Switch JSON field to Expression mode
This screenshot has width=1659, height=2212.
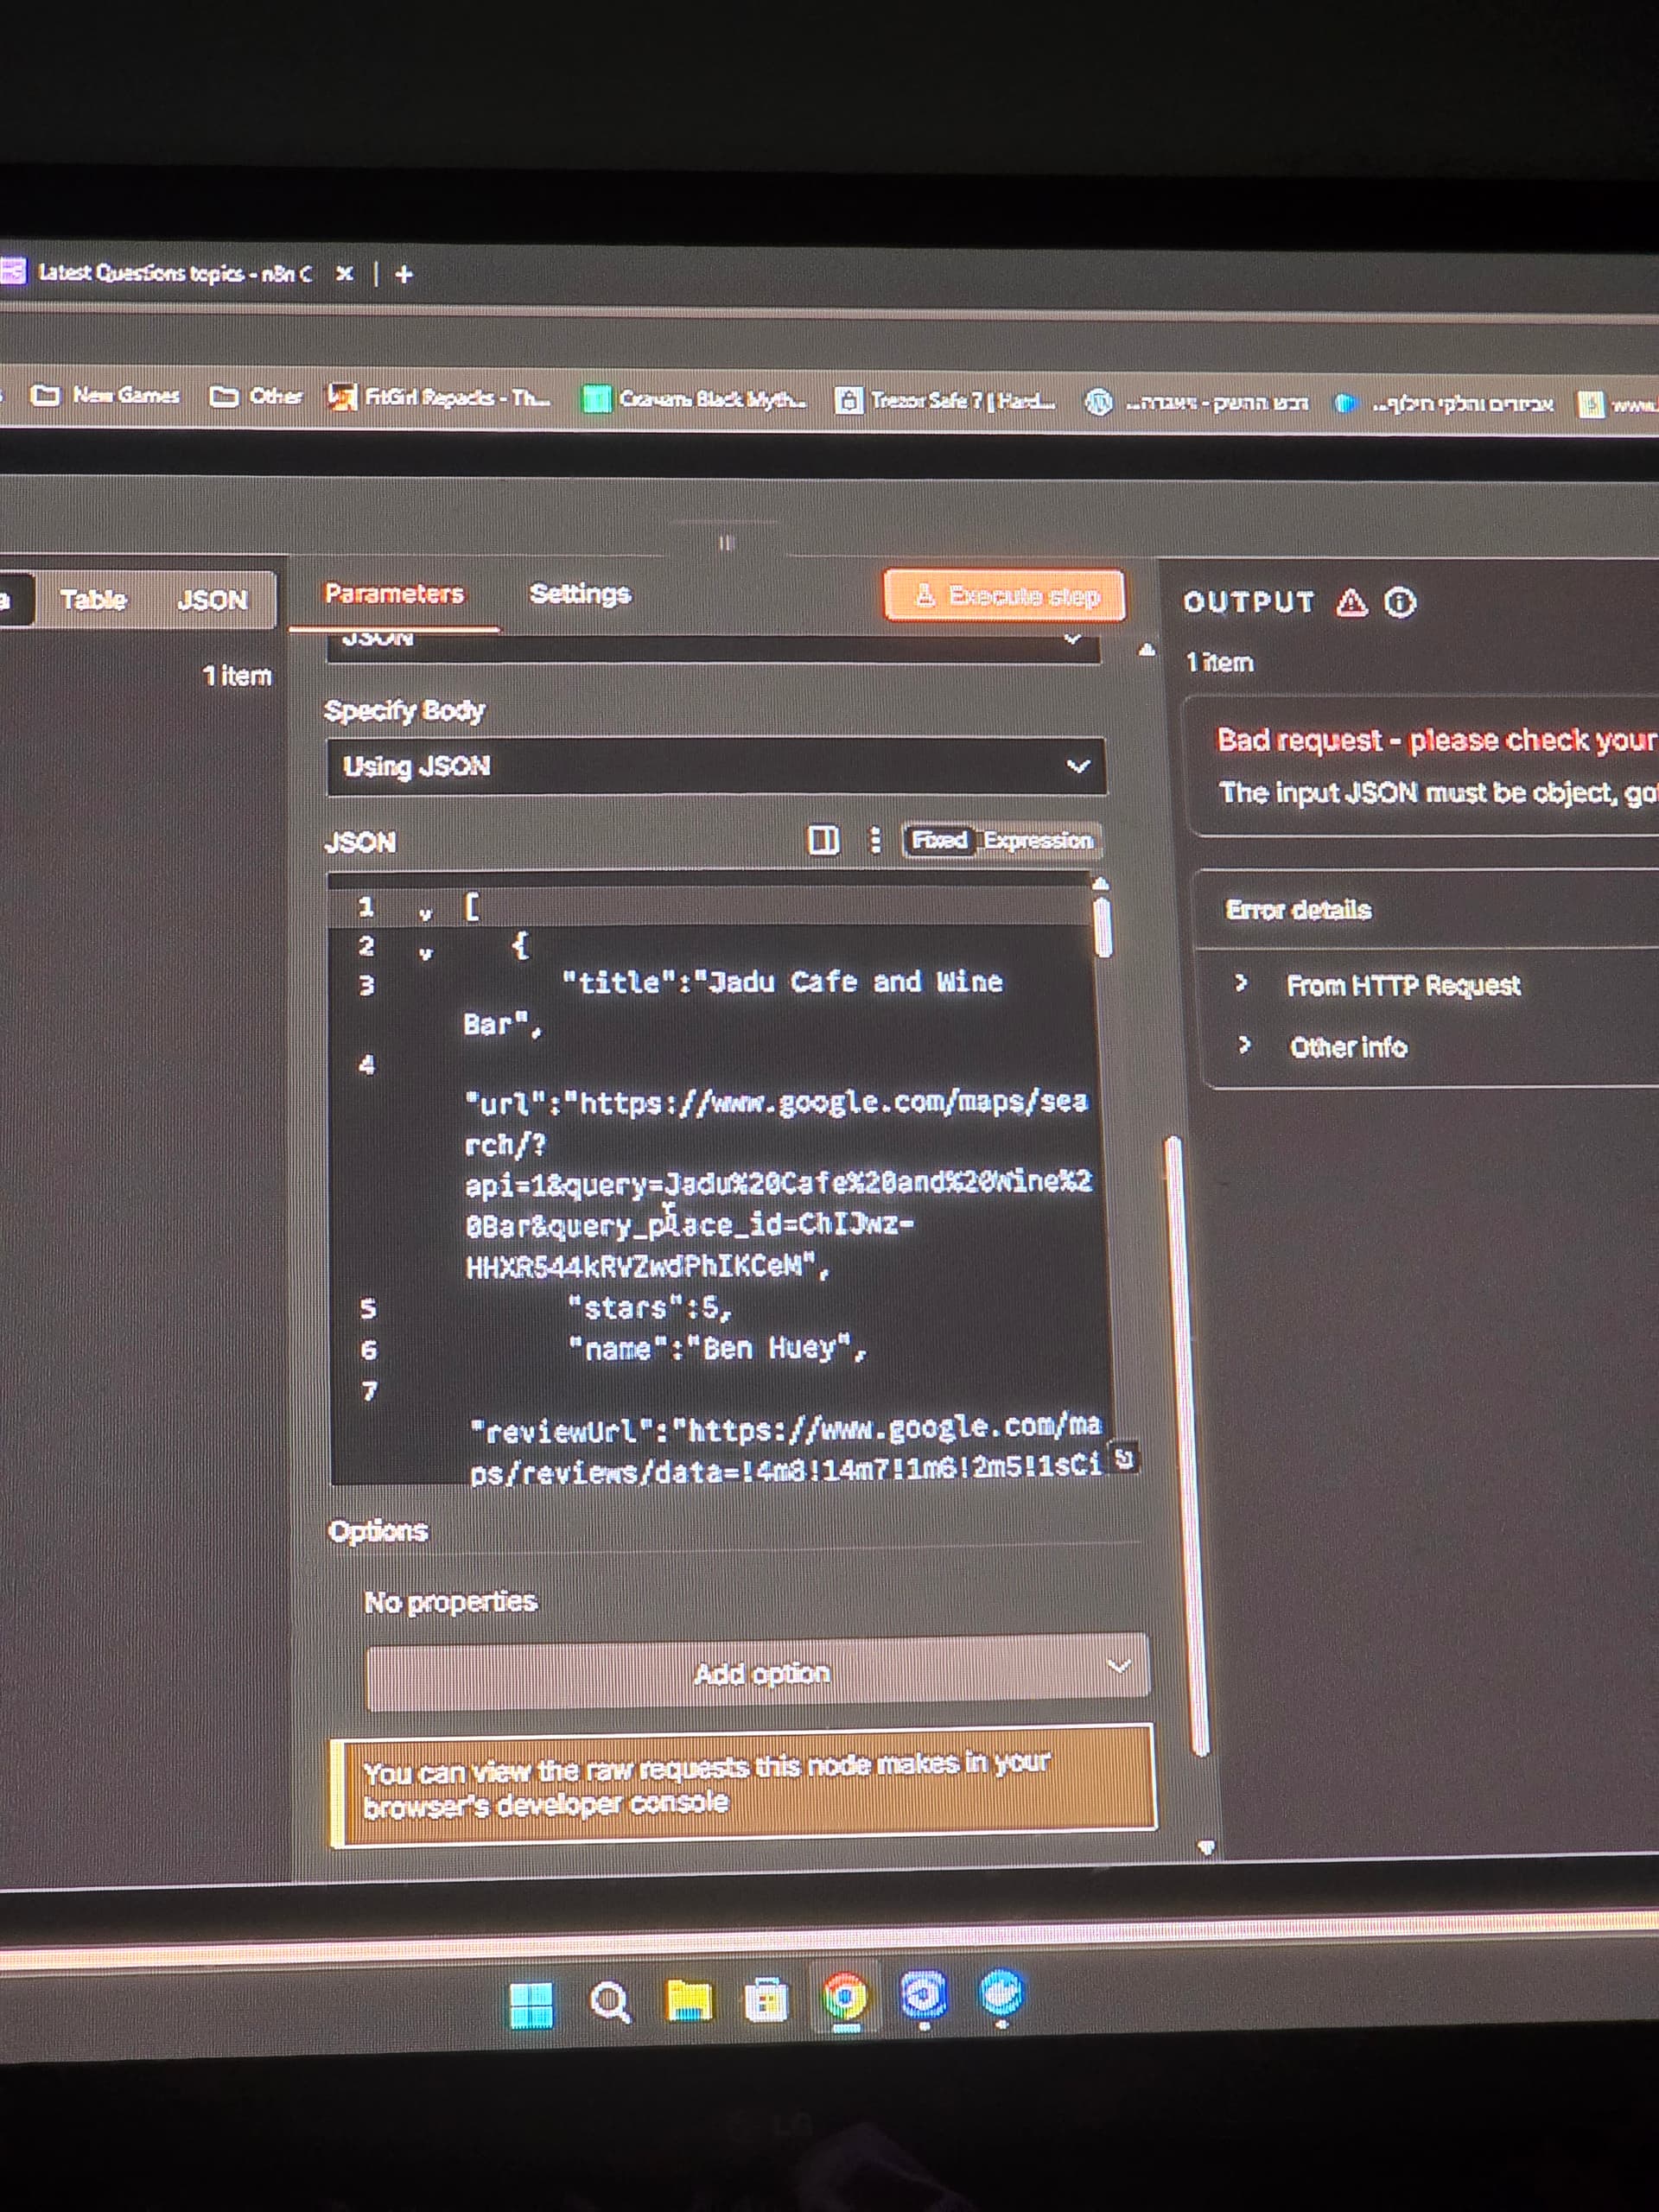[1037, 840]
